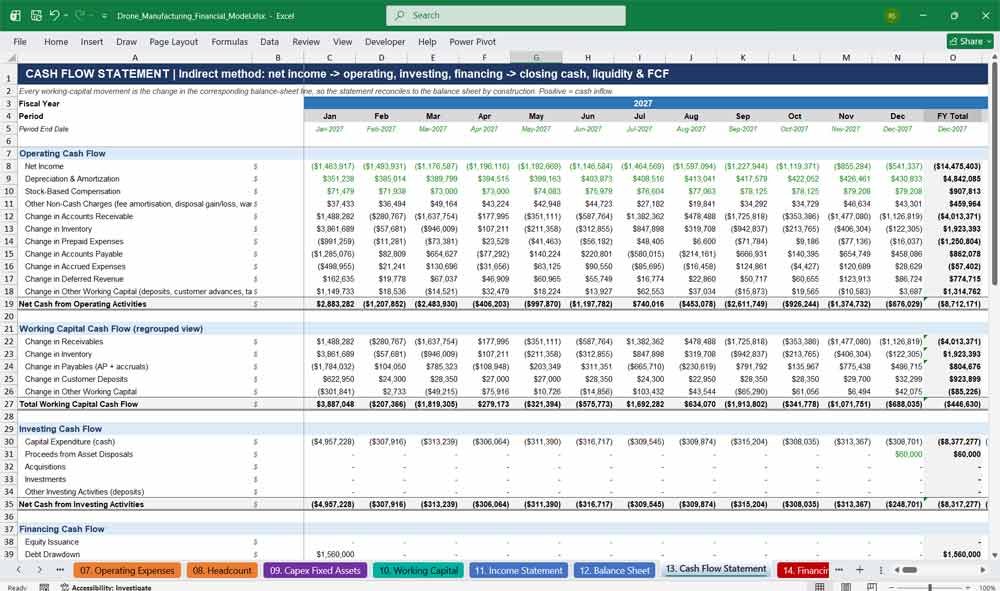This screenshot has height=591, width=1000.
Task: Open the Formulas ribbon tab
Action: (230, 41)
